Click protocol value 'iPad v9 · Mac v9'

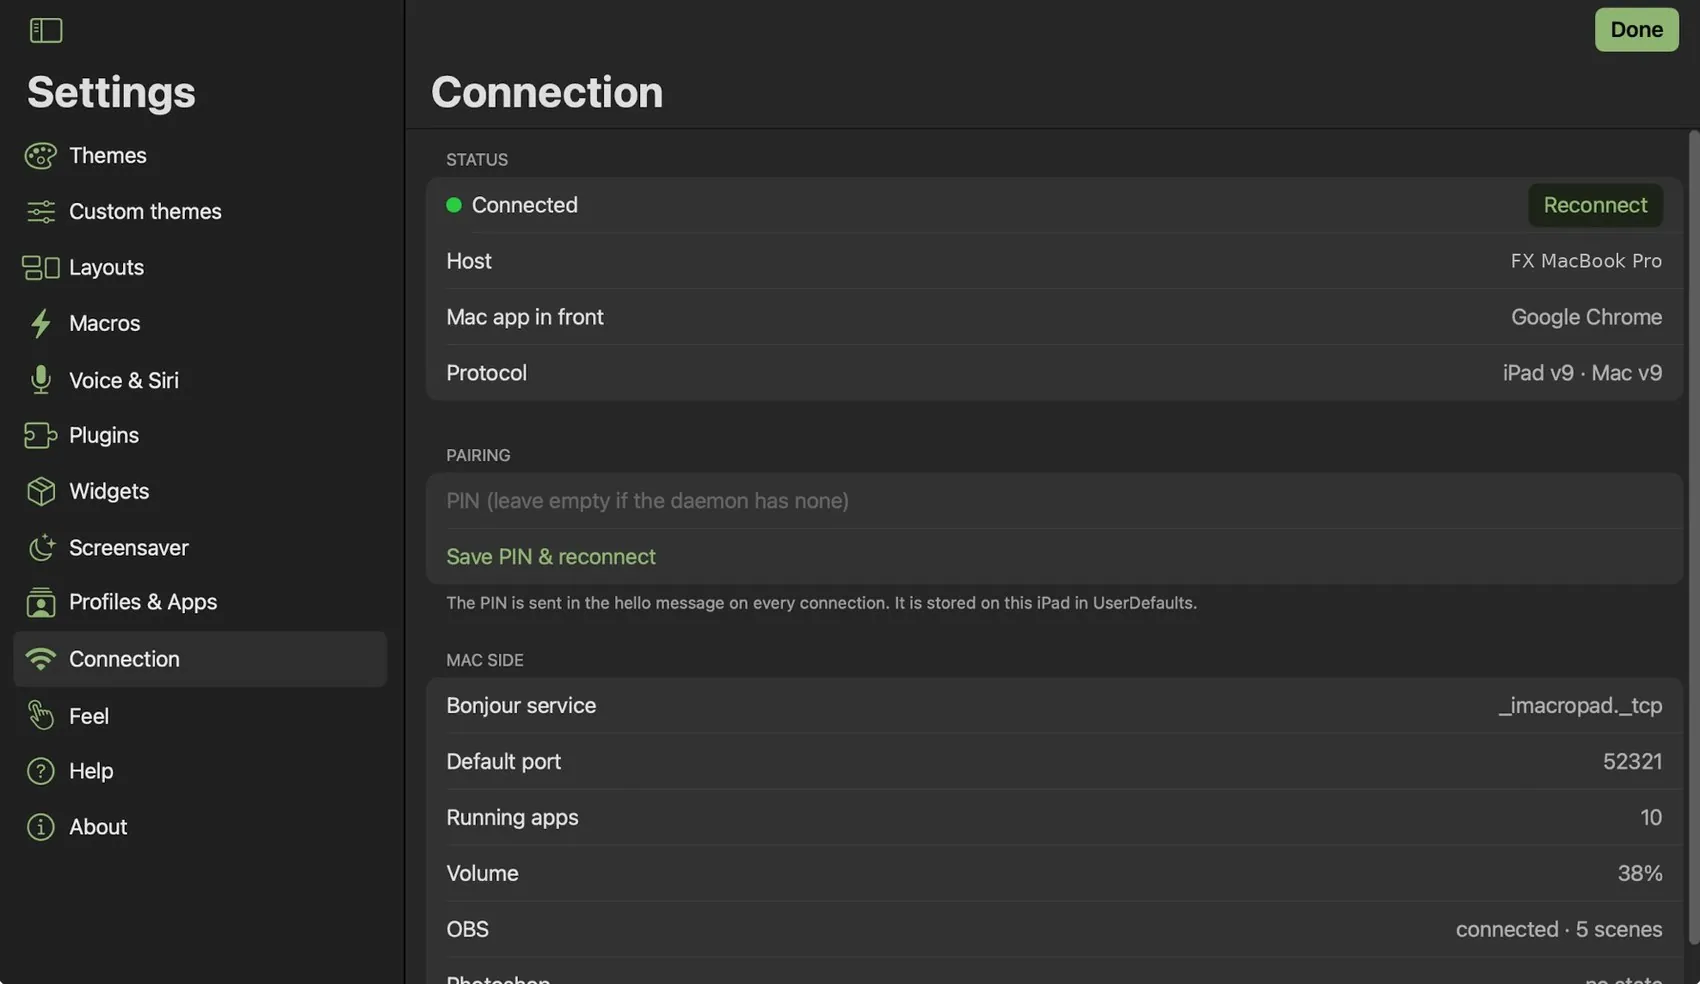tap(1582, 373)
